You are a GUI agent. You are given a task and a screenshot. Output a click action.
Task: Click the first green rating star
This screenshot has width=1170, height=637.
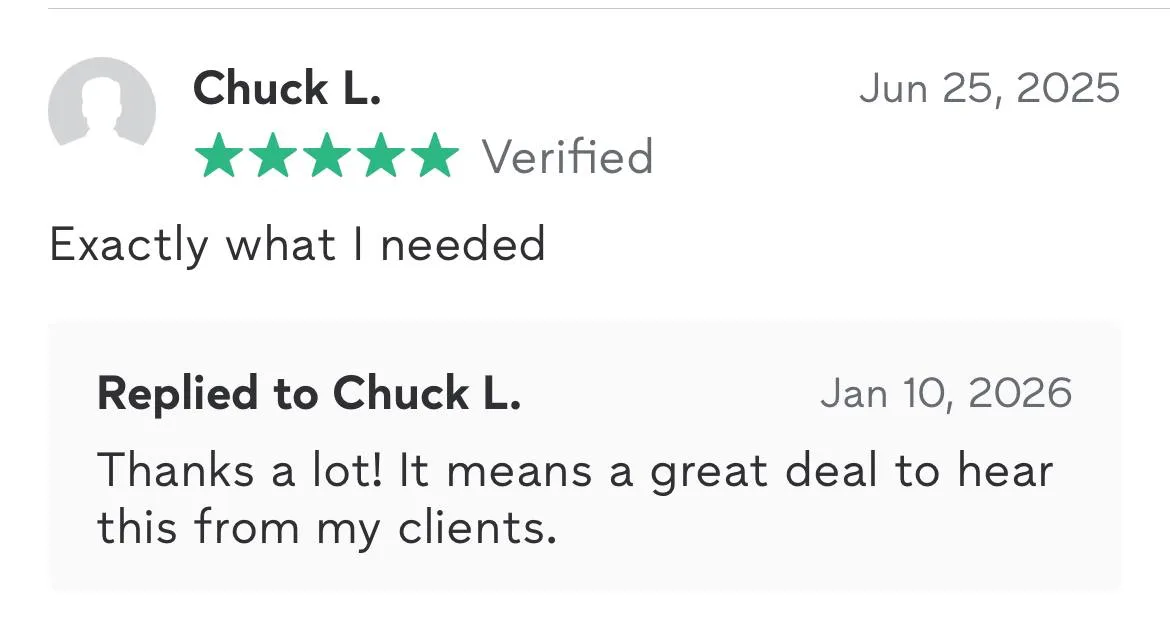[x=217, y=158]
